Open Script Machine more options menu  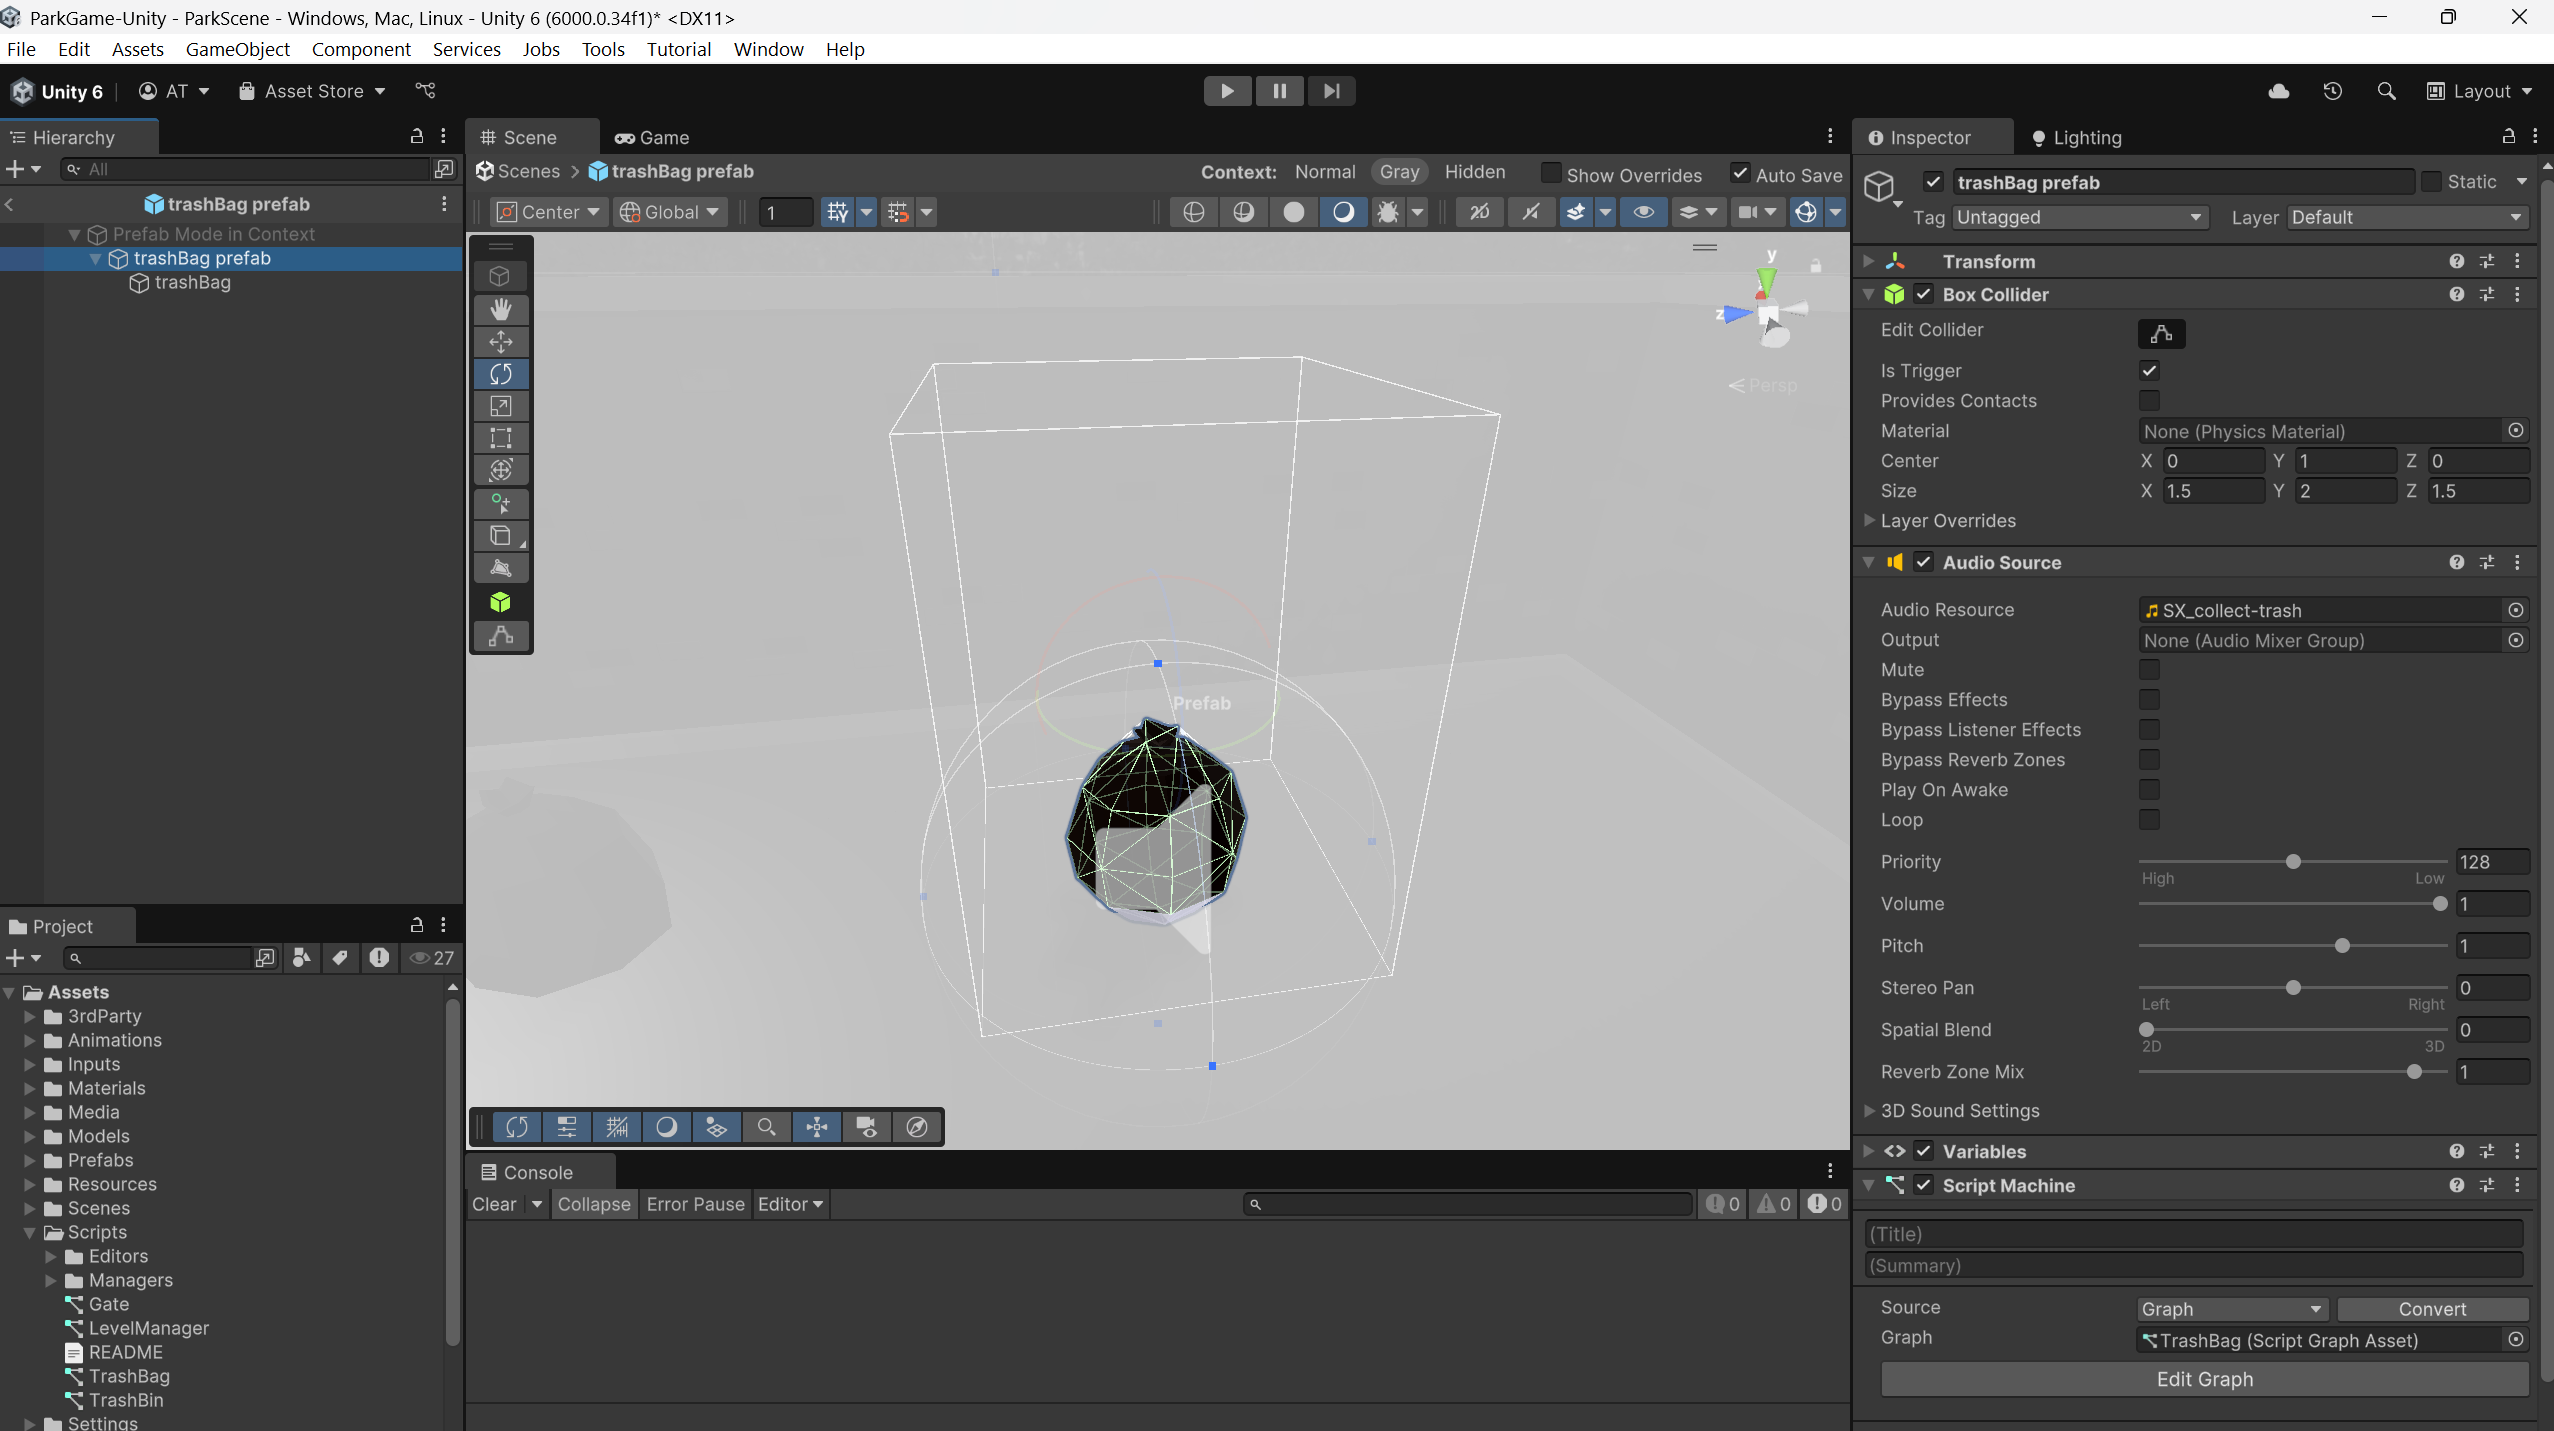pos(2517,1185)
